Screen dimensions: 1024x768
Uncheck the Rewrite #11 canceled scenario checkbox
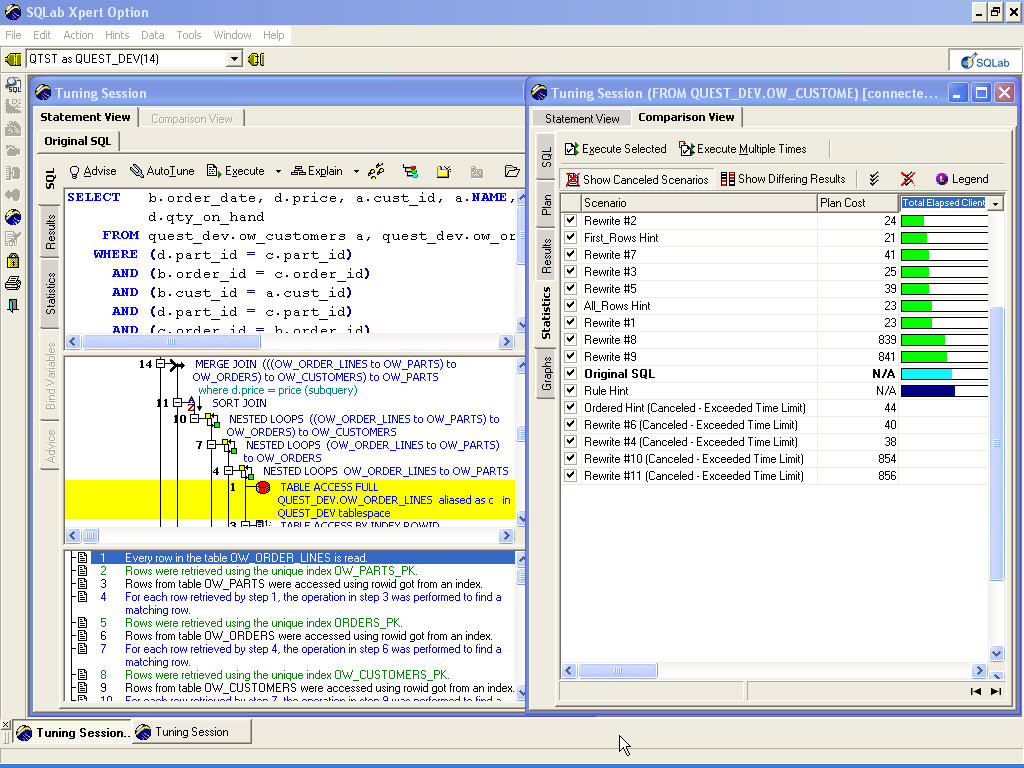571,475
